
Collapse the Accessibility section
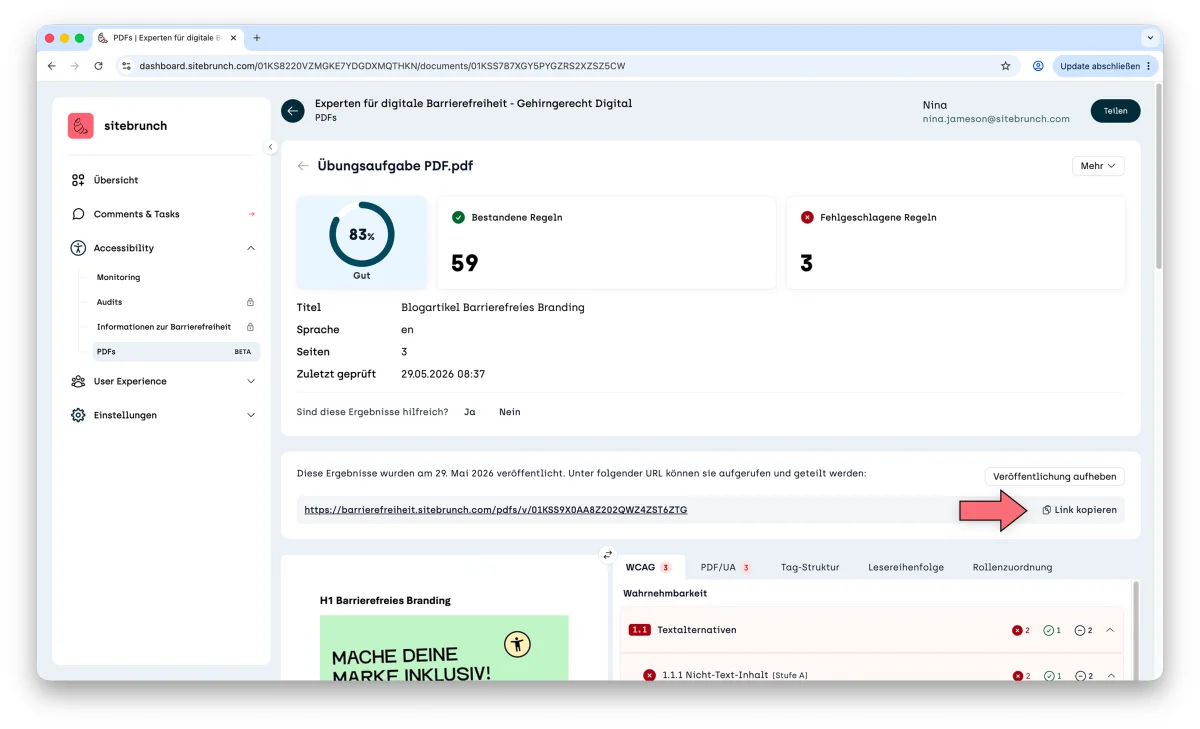[x=251, y=248]
